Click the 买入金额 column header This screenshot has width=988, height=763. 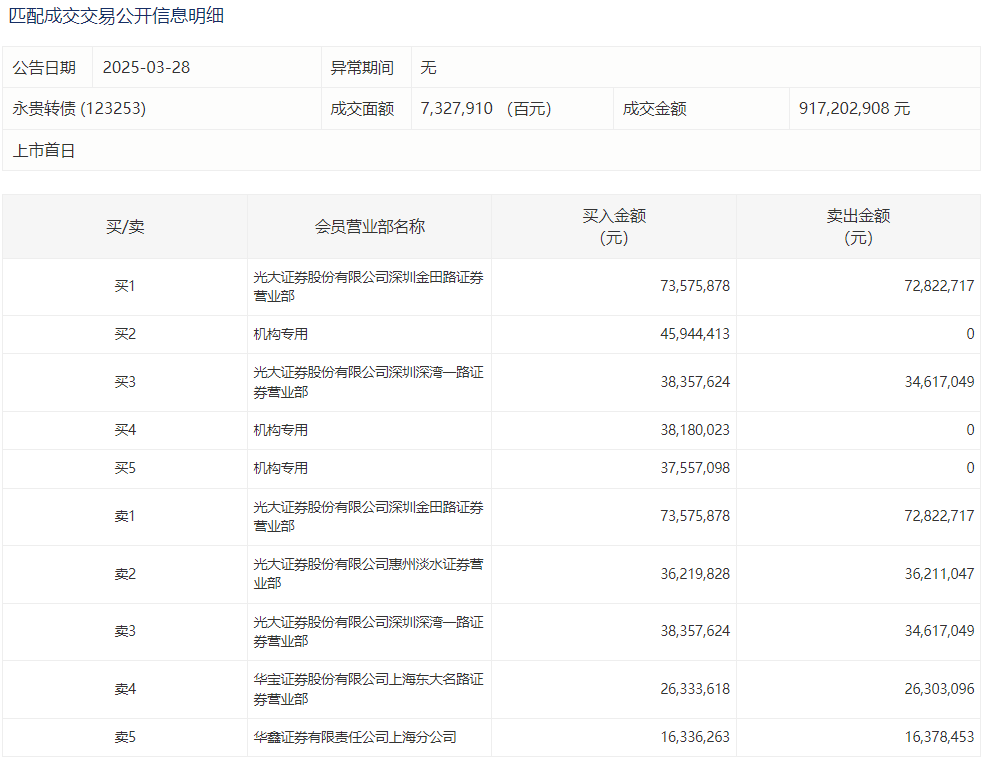pos(614,227)
